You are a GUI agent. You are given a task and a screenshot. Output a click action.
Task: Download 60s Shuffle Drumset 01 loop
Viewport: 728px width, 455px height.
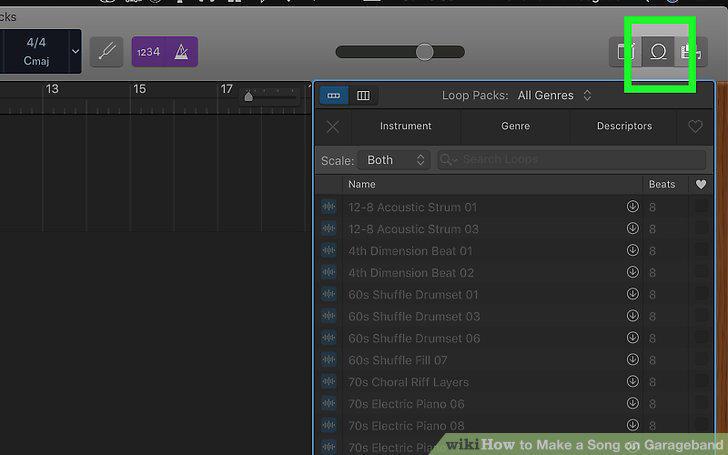coord(632,293)
